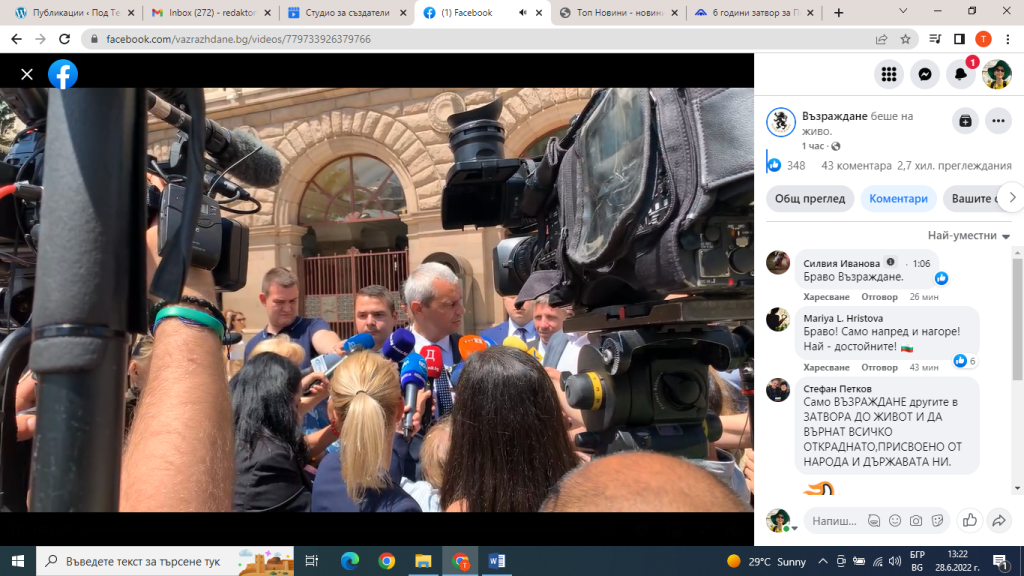1024x576 pixels.
Task: Bookmark this page with the star icon
Action: click(906, 39)
